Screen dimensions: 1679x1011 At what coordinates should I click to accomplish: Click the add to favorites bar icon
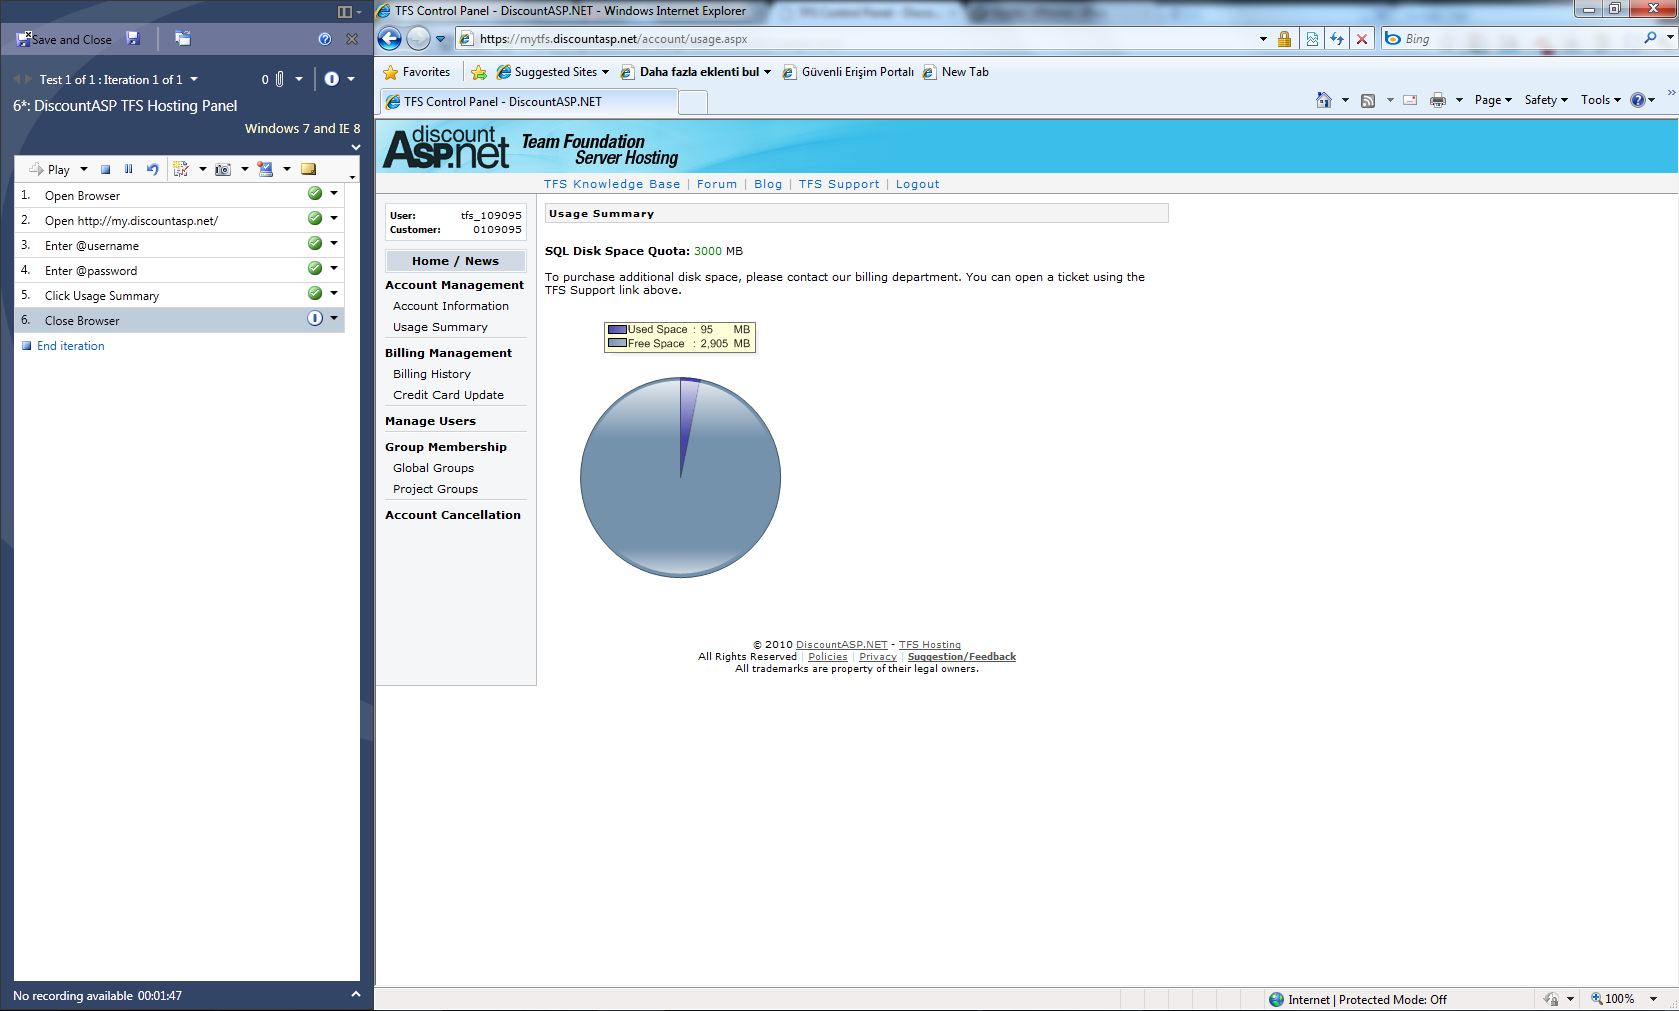click(x=479, y=72)
